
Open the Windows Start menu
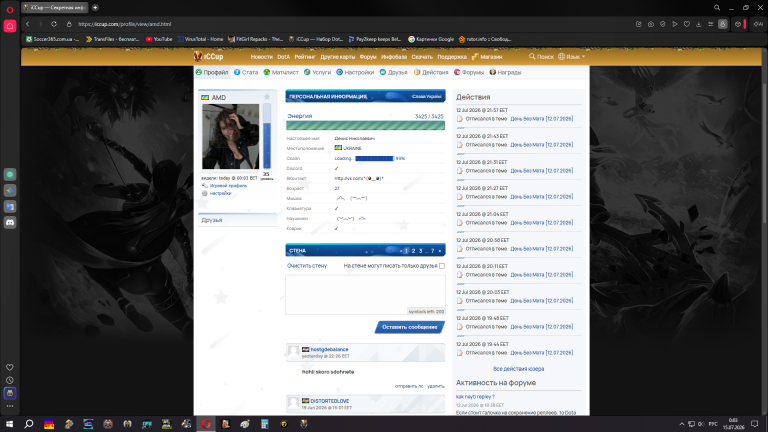tap(9, 424)
